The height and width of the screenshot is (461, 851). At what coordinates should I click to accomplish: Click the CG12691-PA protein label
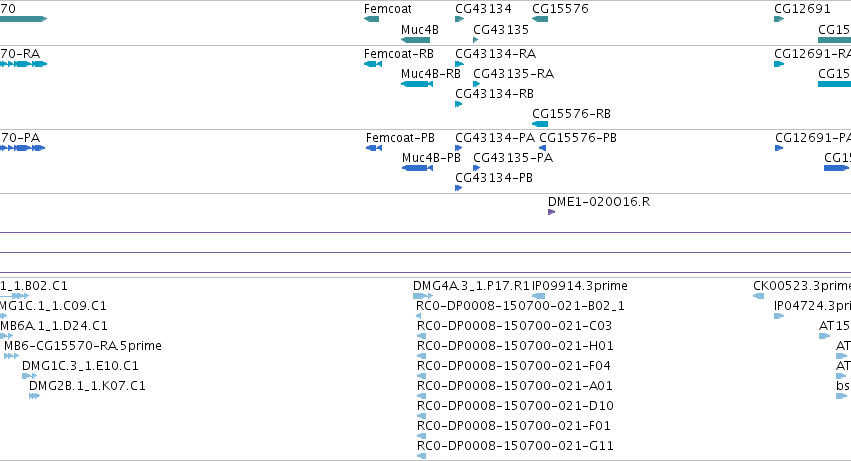click(x=812, y=138)
